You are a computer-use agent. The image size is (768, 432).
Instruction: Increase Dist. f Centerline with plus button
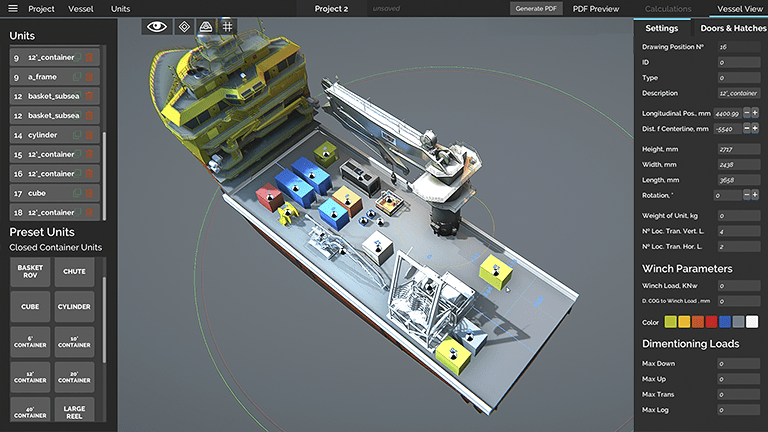tap(755, 128)
